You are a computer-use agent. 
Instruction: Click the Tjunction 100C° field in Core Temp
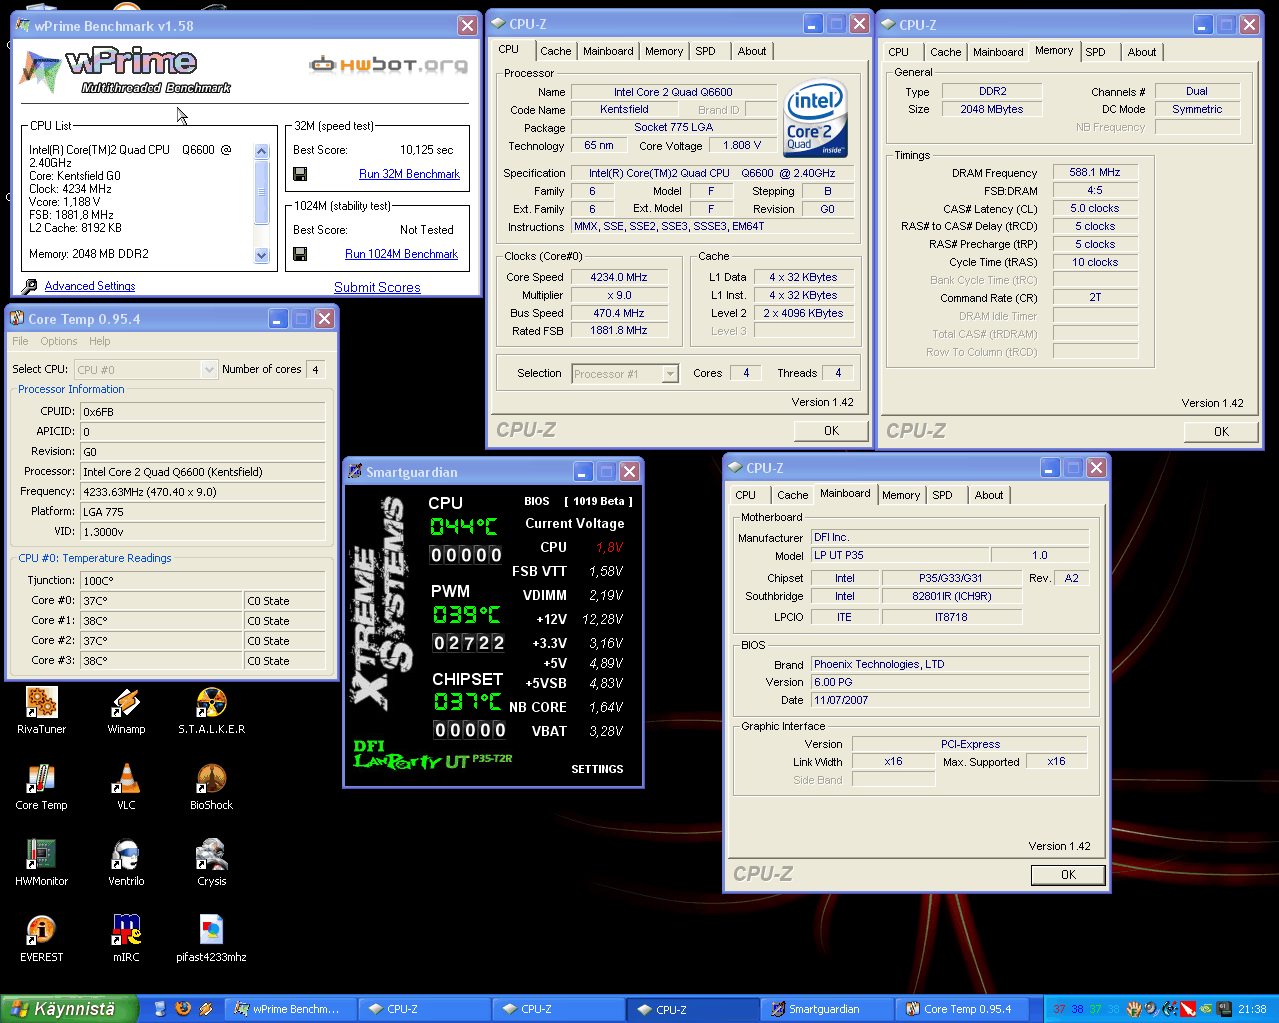[x=202, y=580]
